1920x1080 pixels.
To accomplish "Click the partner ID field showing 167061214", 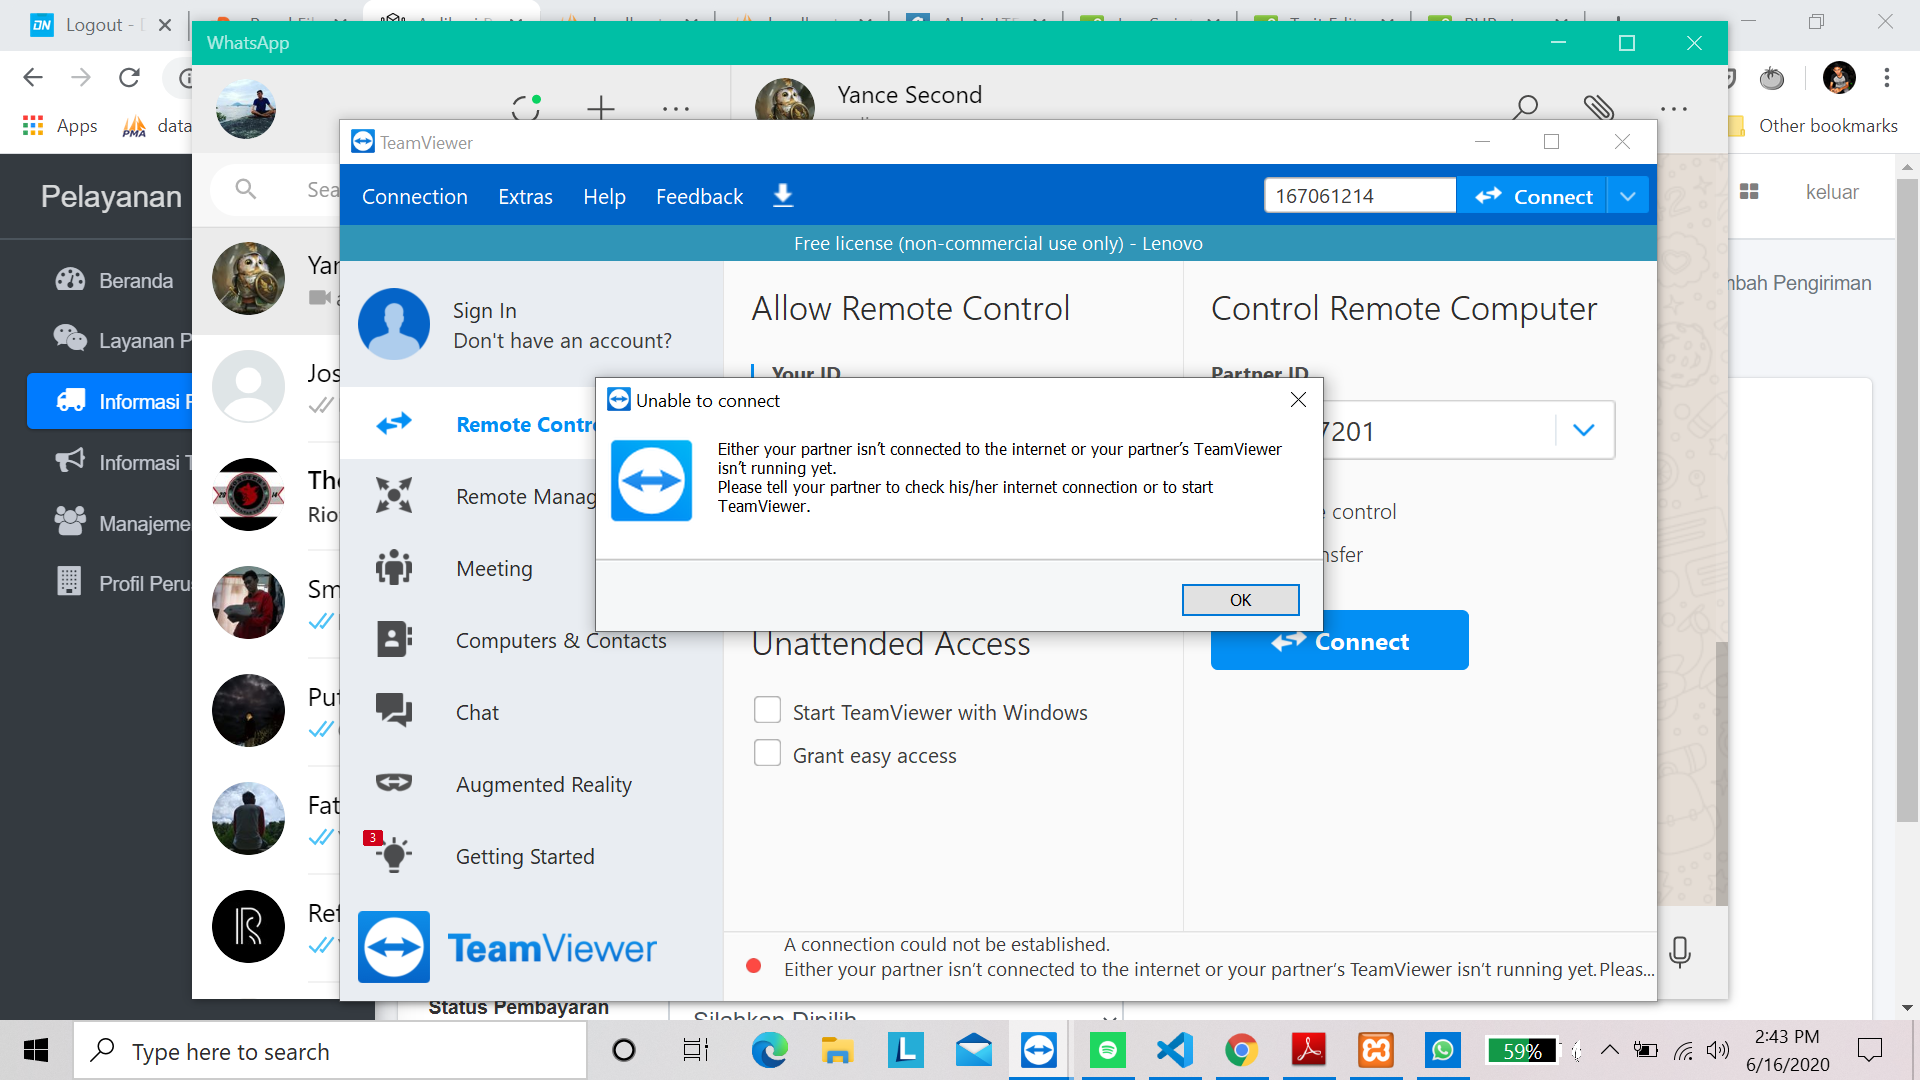I will (1358, 196).
